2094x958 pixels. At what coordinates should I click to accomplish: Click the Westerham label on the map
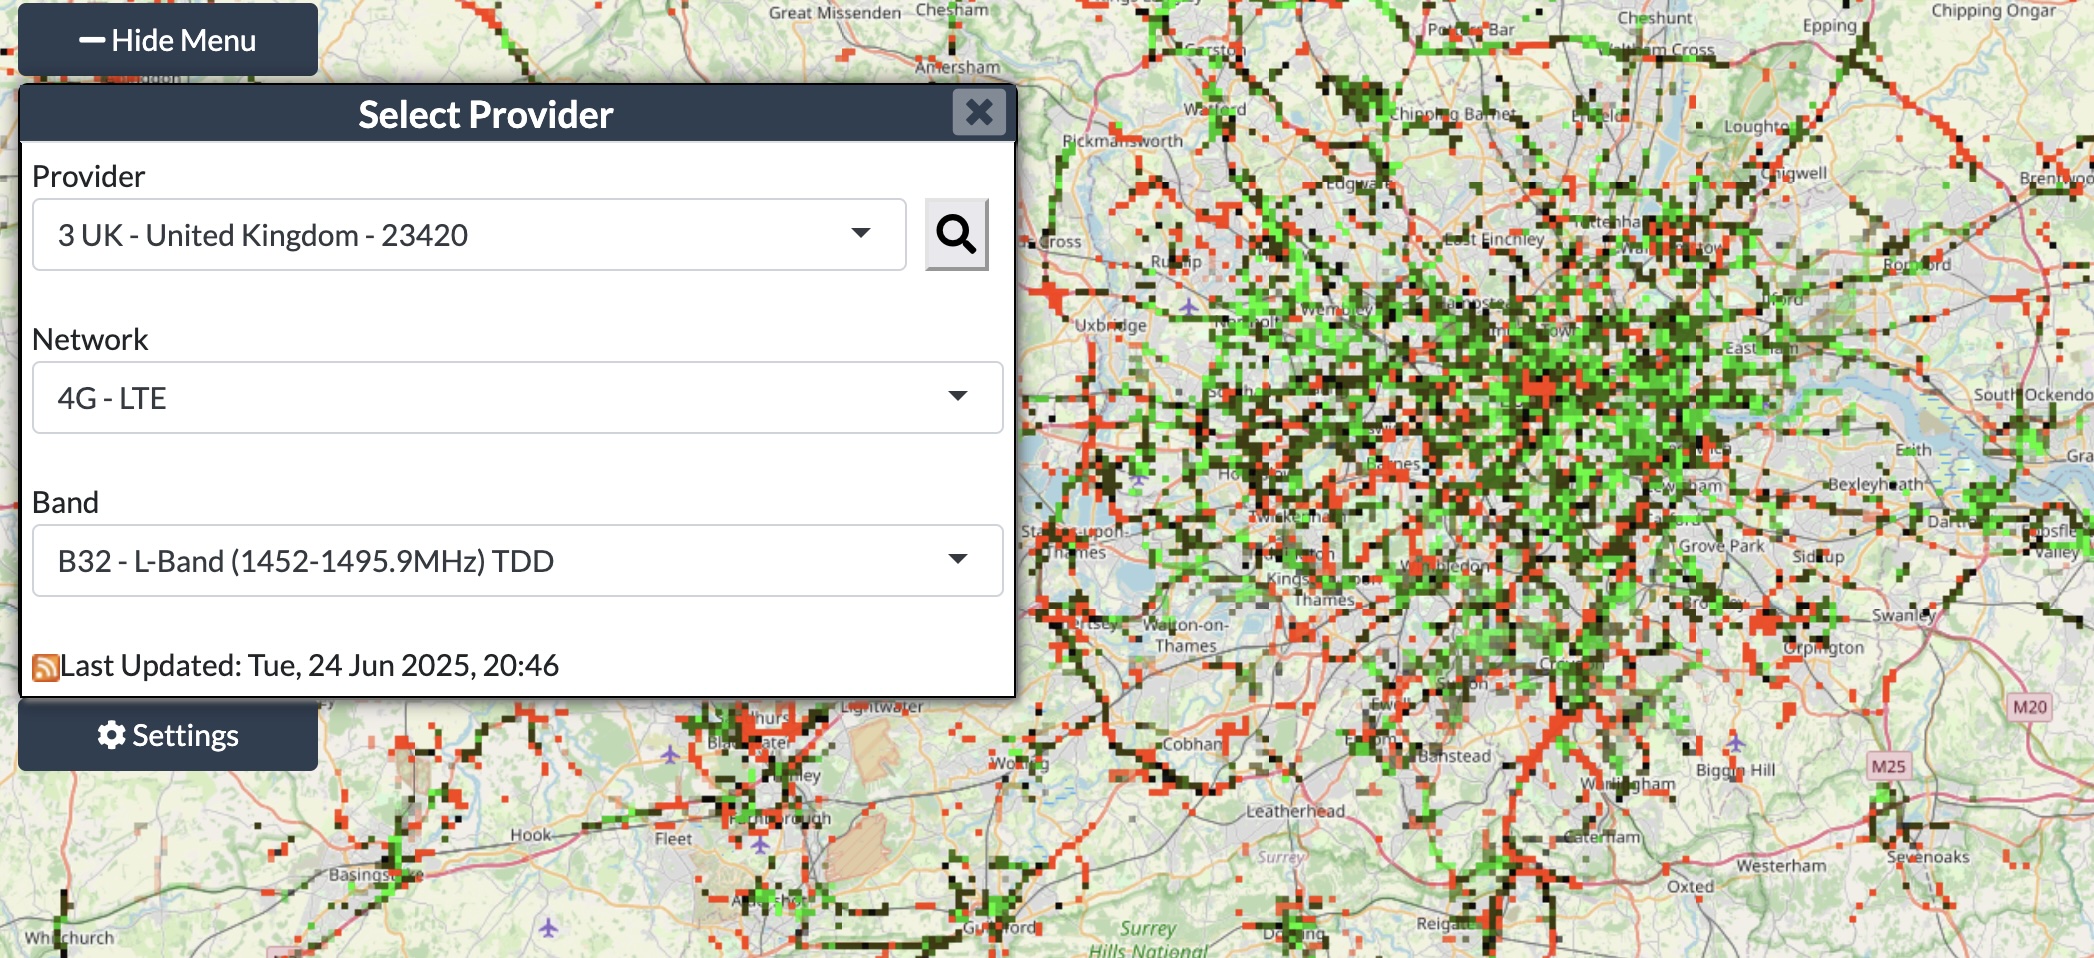[1781, 866]
